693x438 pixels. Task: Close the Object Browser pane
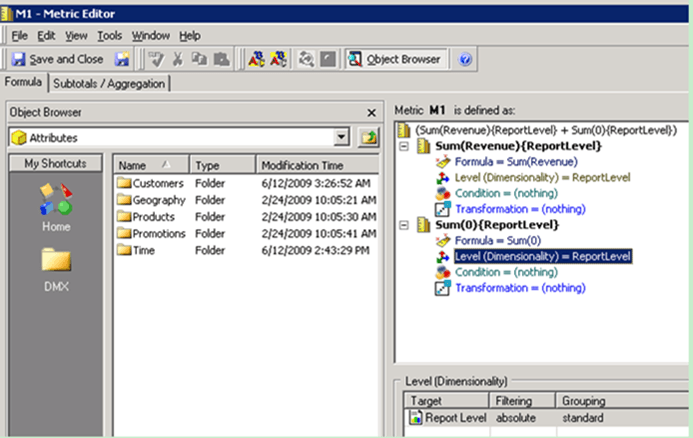point(372,113)
